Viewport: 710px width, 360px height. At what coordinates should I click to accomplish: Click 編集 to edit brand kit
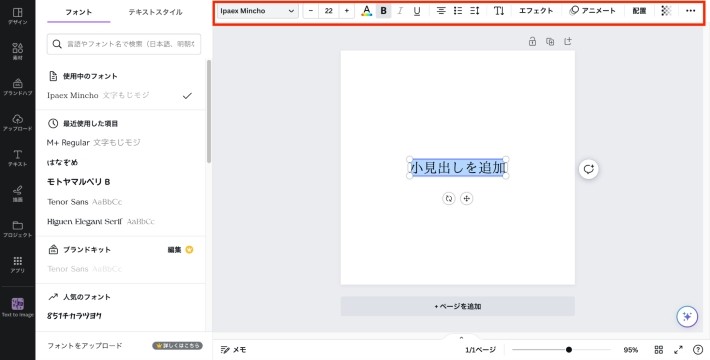[x=175, y=250]
